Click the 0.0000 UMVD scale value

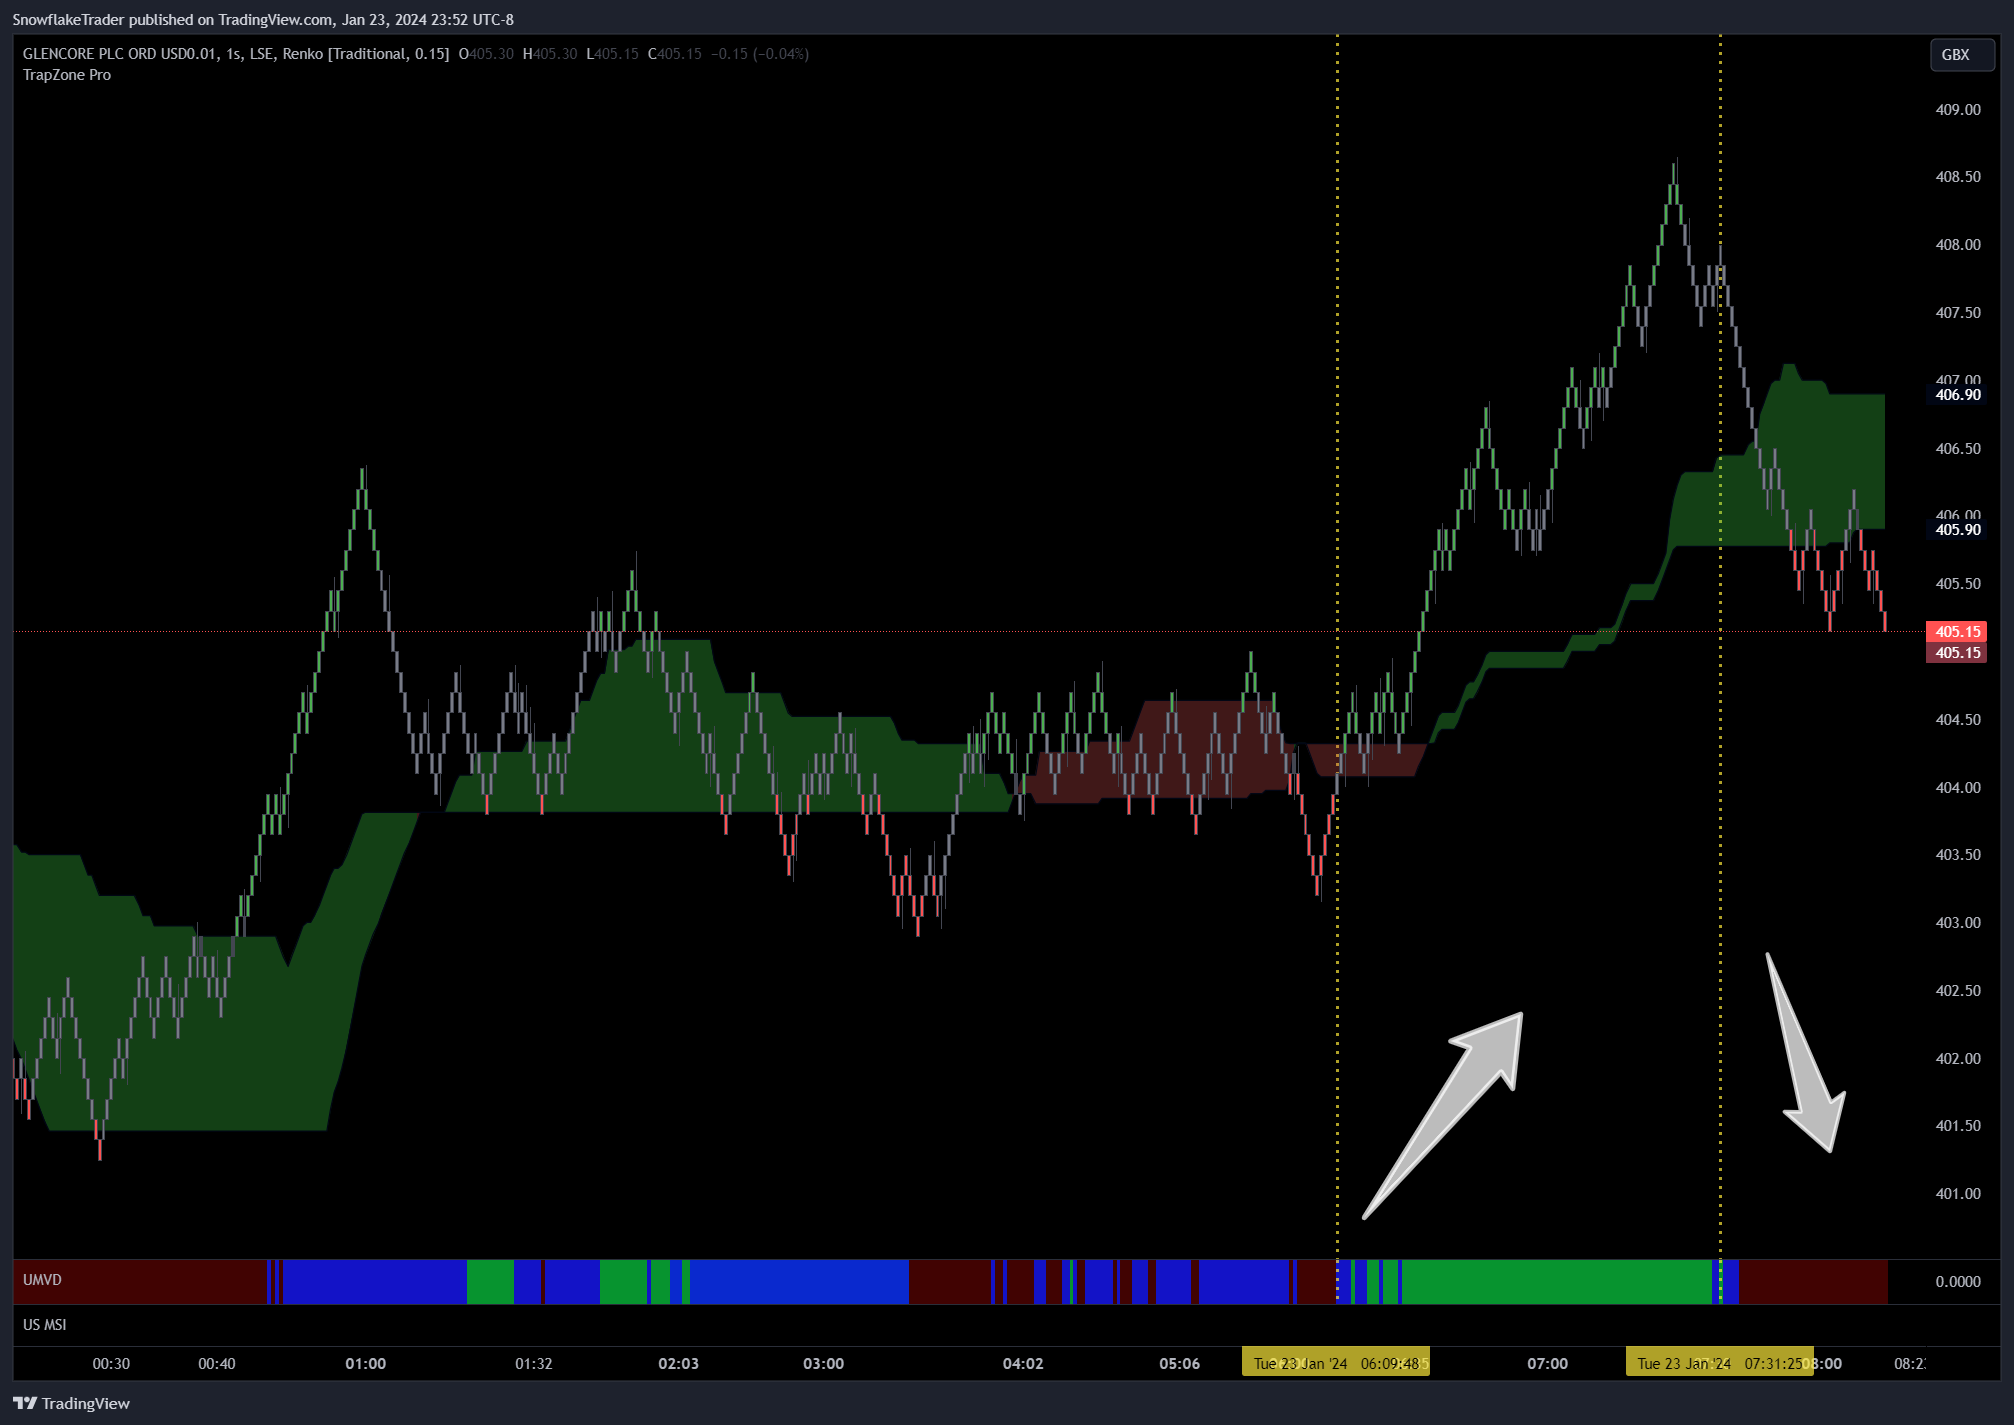1957,1281
